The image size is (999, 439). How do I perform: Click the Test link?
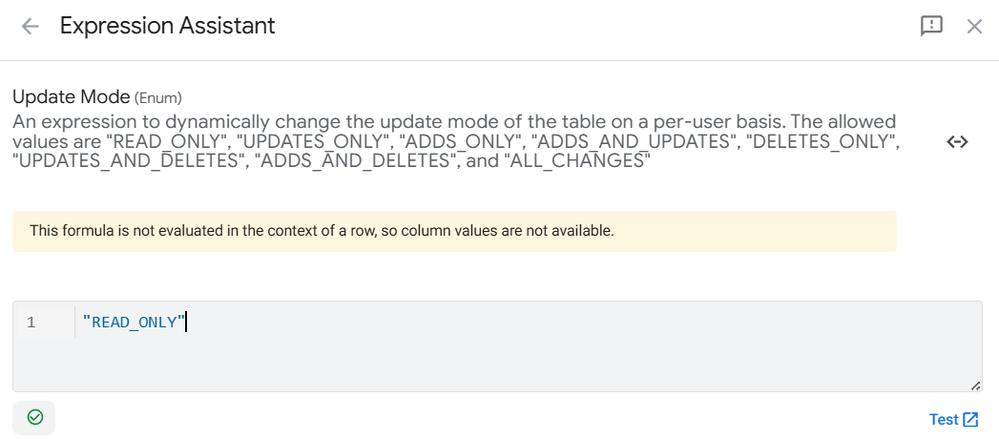pyautogui.click(x=944, y=419)
